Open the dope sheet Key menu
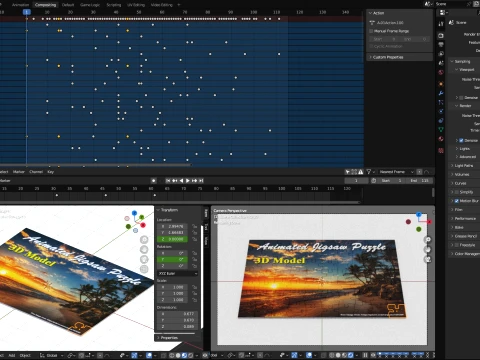Viewport: 480px width, 360px height. click(51, 172)
